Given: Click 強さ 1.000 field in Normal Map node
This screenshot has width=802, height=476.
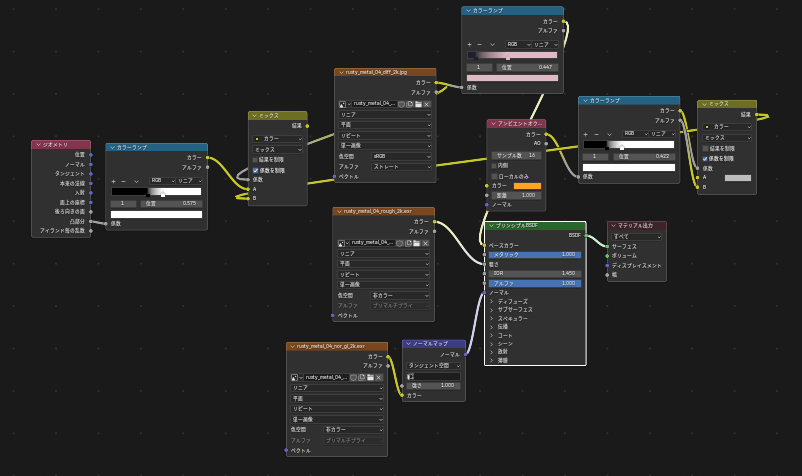Looking at the screenshot, I should pos(433,386).
